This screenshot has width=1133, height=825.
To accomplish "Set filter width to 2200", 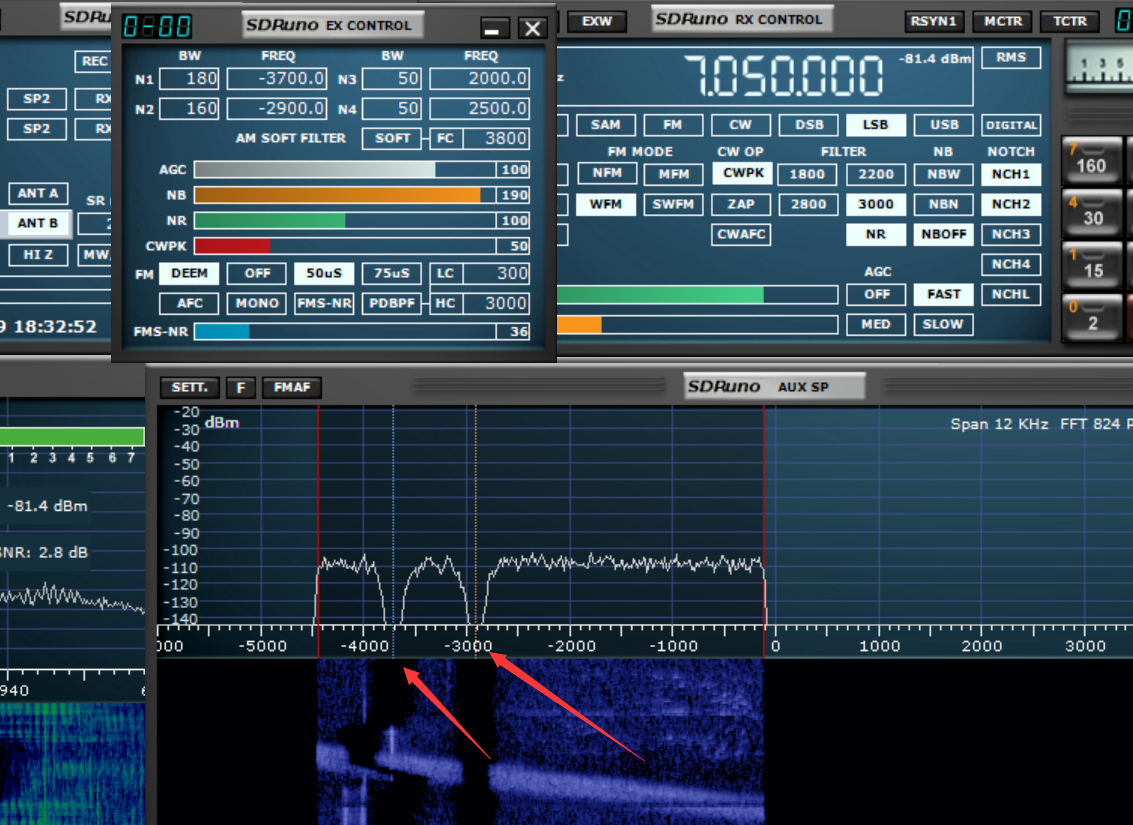I will click(x=876, y=174).
